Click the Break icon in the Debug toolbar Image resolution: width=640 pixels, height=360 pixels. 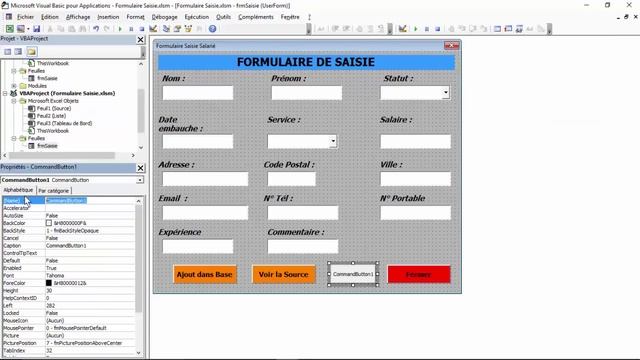(x=427, y=29)
